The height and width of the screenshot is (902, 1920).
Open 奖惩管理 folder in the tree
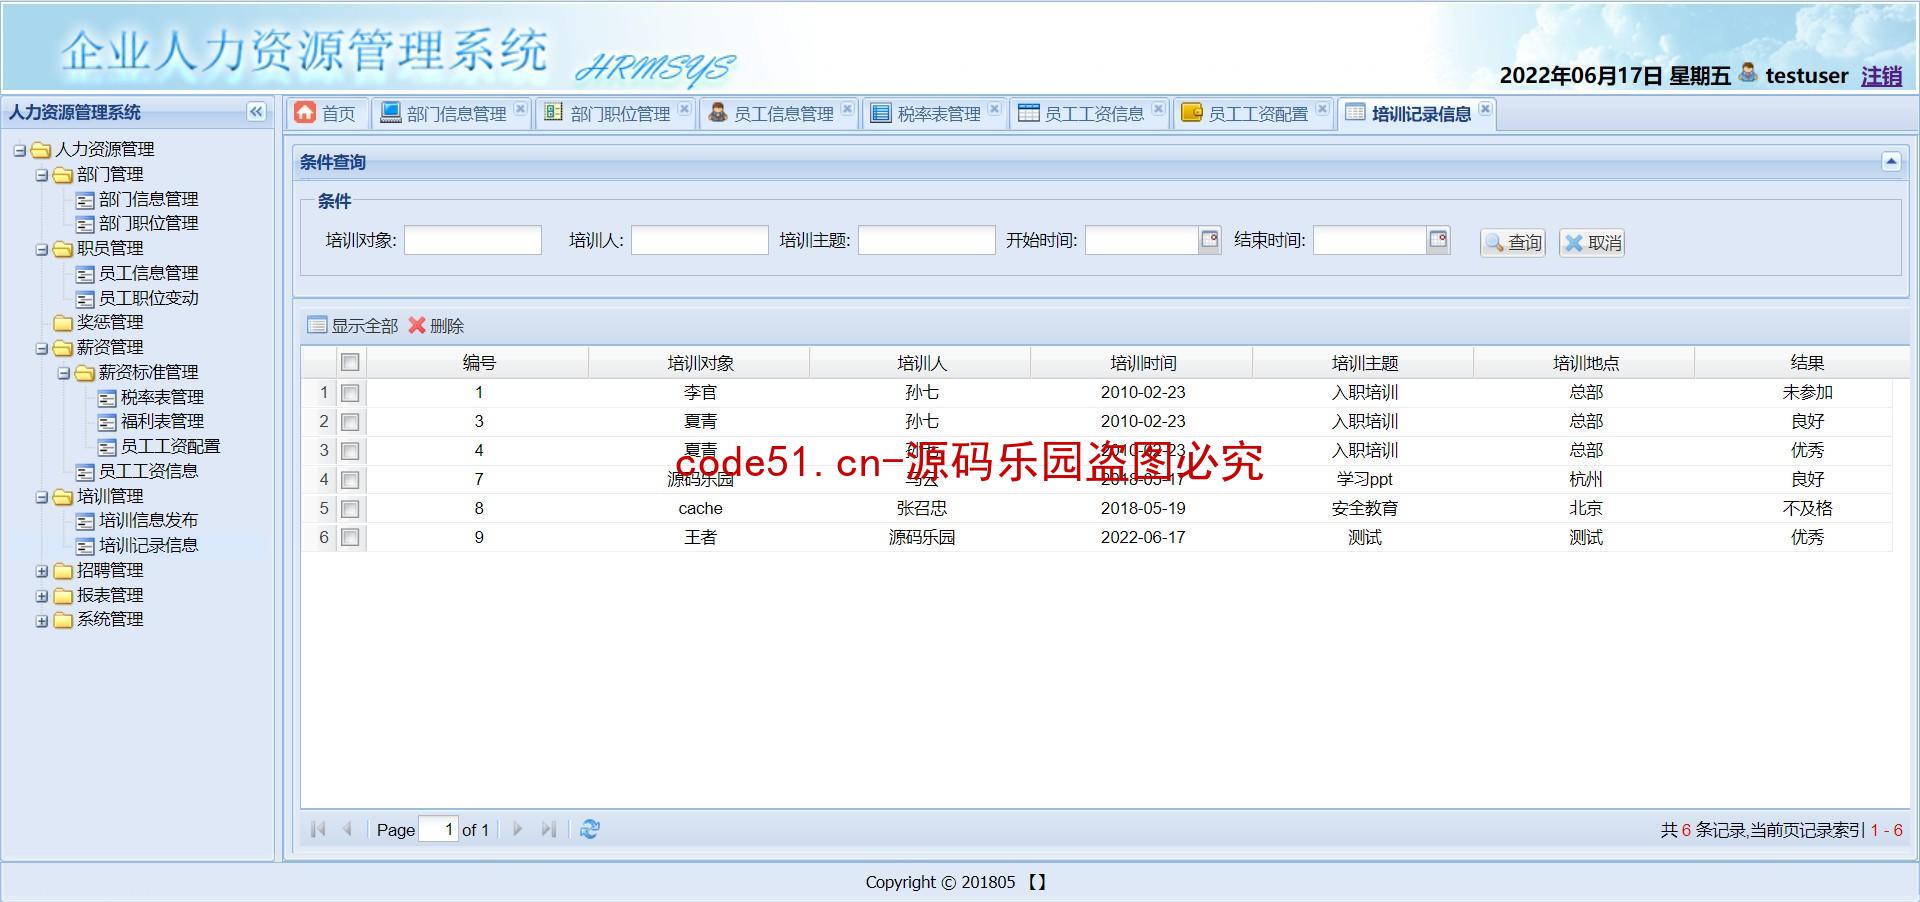click(x=110, y=322)
